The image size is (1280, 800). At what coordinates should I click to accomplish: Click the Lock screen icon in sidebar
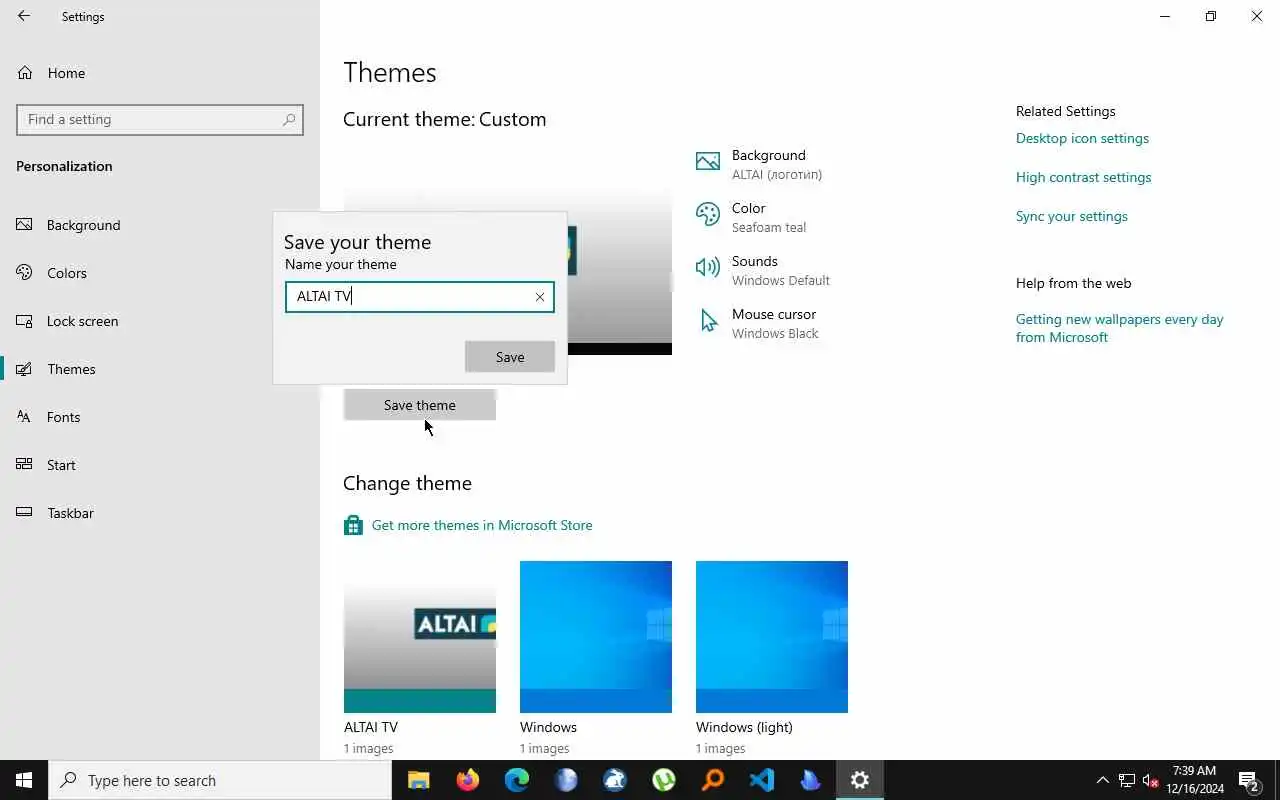pyautogui.click(x=24, y=321)
